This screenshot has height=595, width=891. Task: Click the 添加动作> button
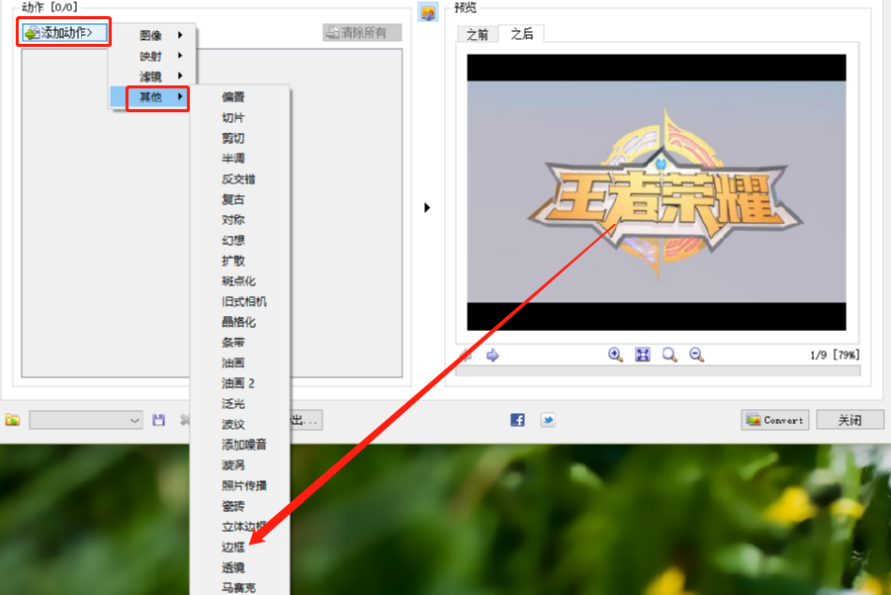pos(64,32)
